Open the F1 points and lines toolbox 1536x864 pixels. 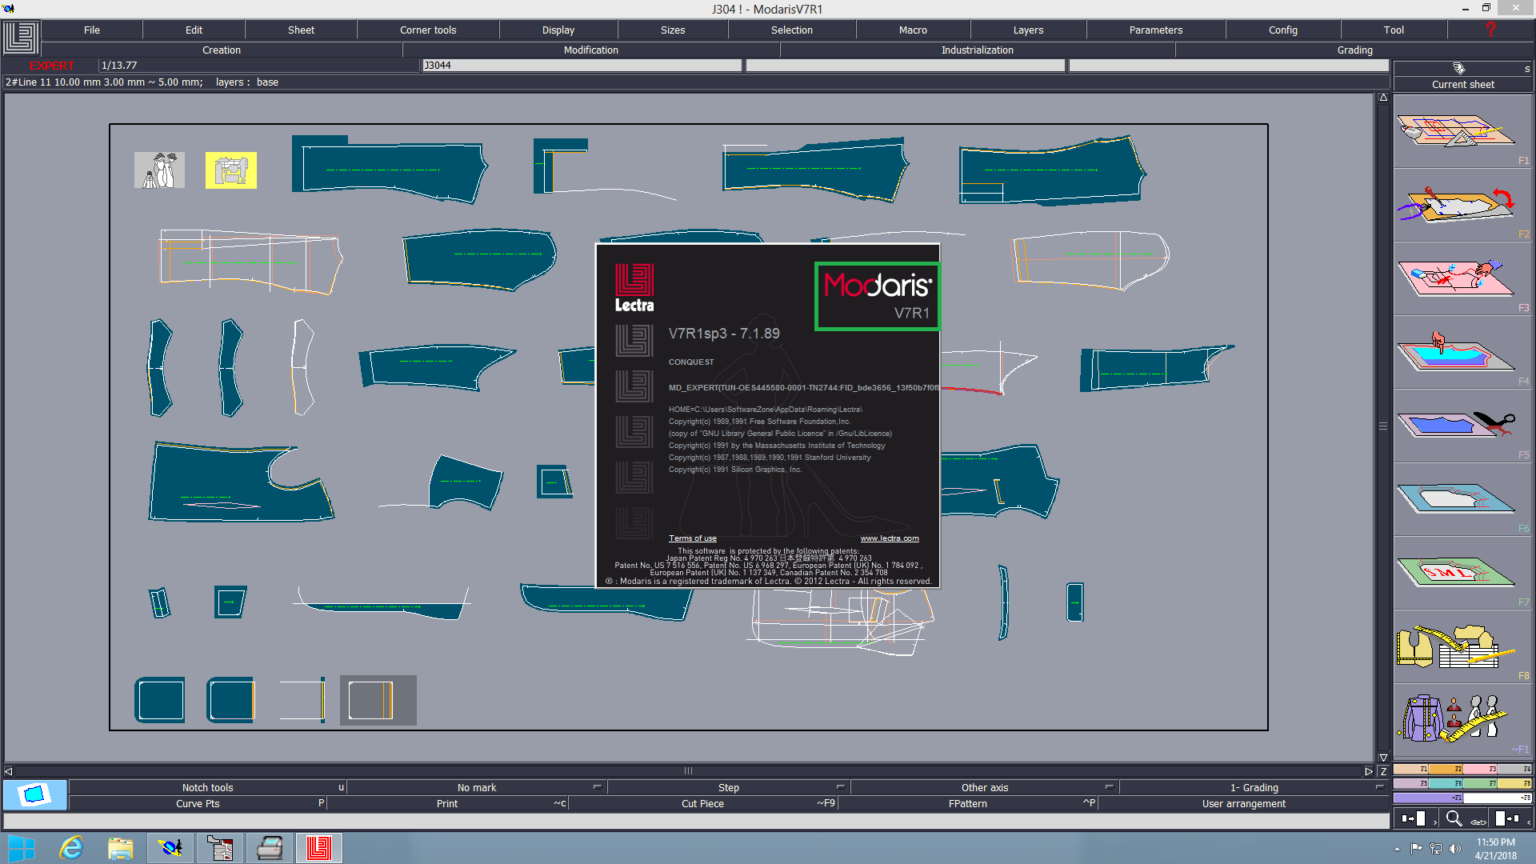1461,132
